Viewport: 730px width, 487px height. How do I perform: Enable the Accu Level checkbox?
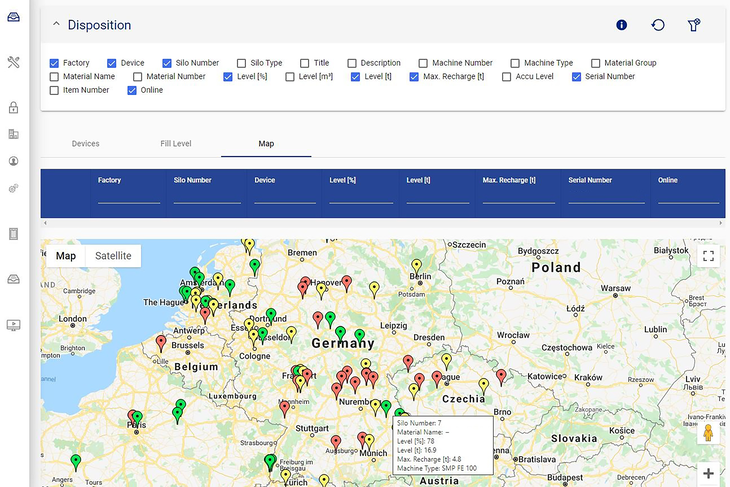pos(507,76)
